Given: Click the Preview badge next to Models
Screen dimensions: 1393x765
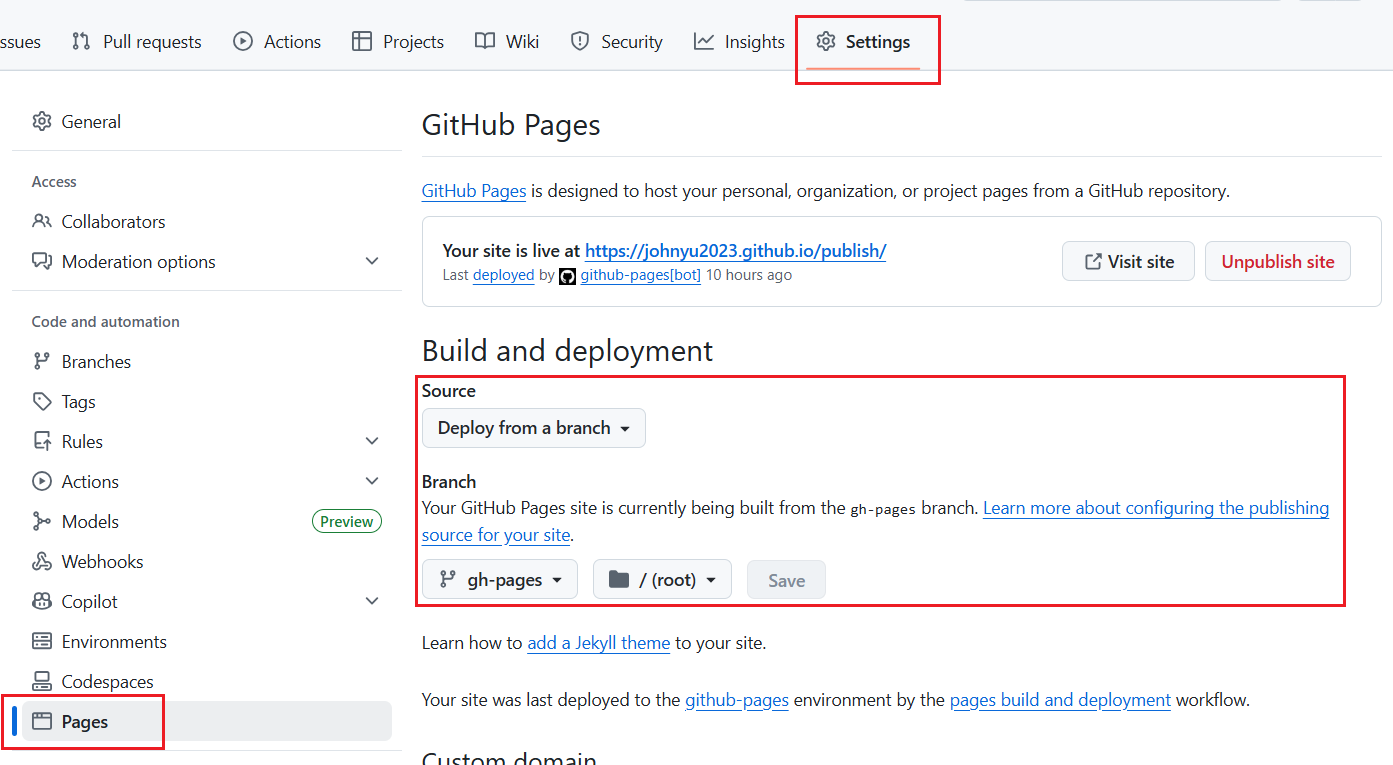Looking at the screenshot, I should point(347,521).
